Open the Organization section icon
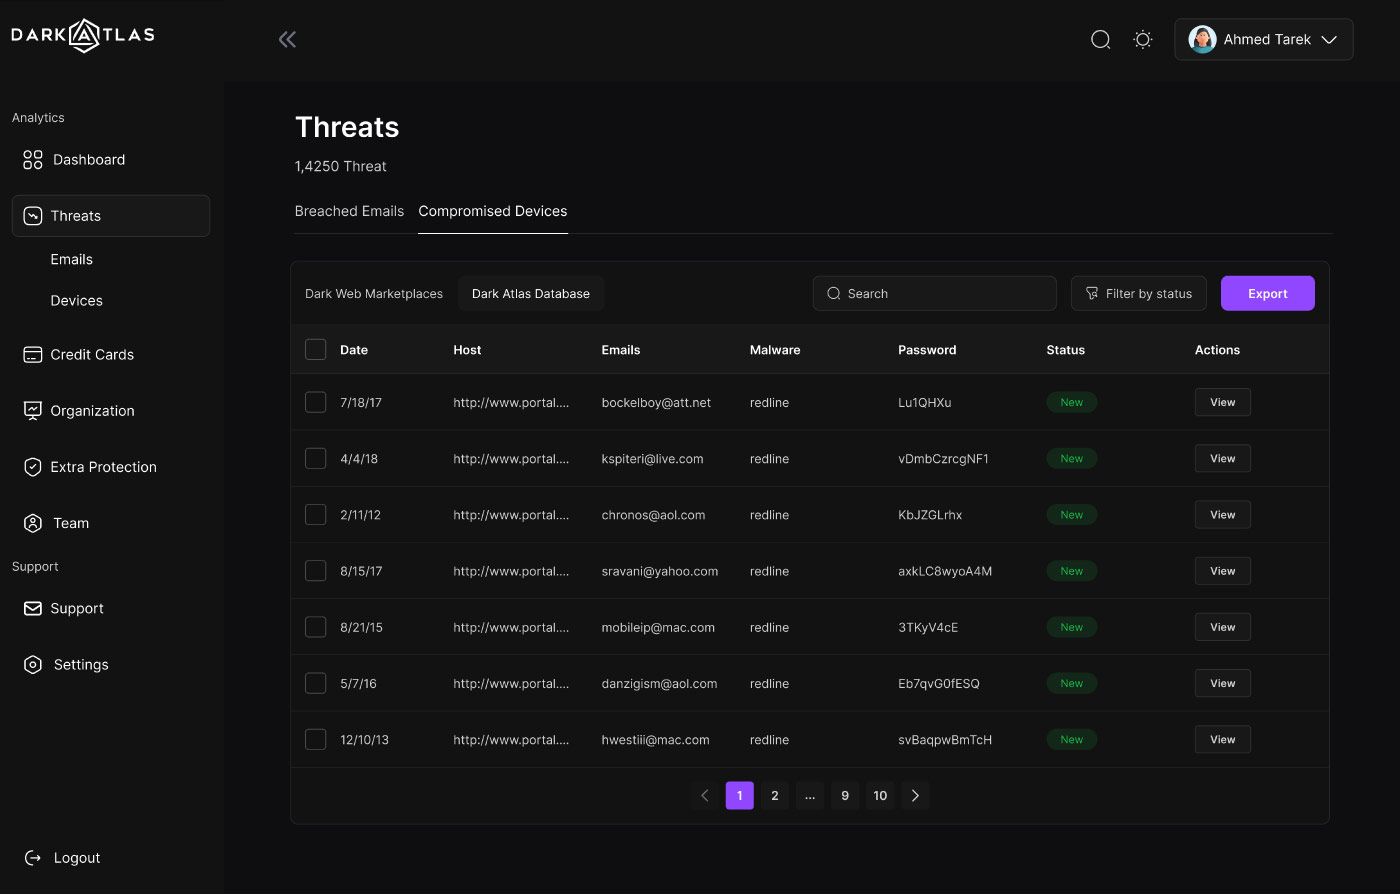The image size is (1400, 894). click(x=31, y=410)
